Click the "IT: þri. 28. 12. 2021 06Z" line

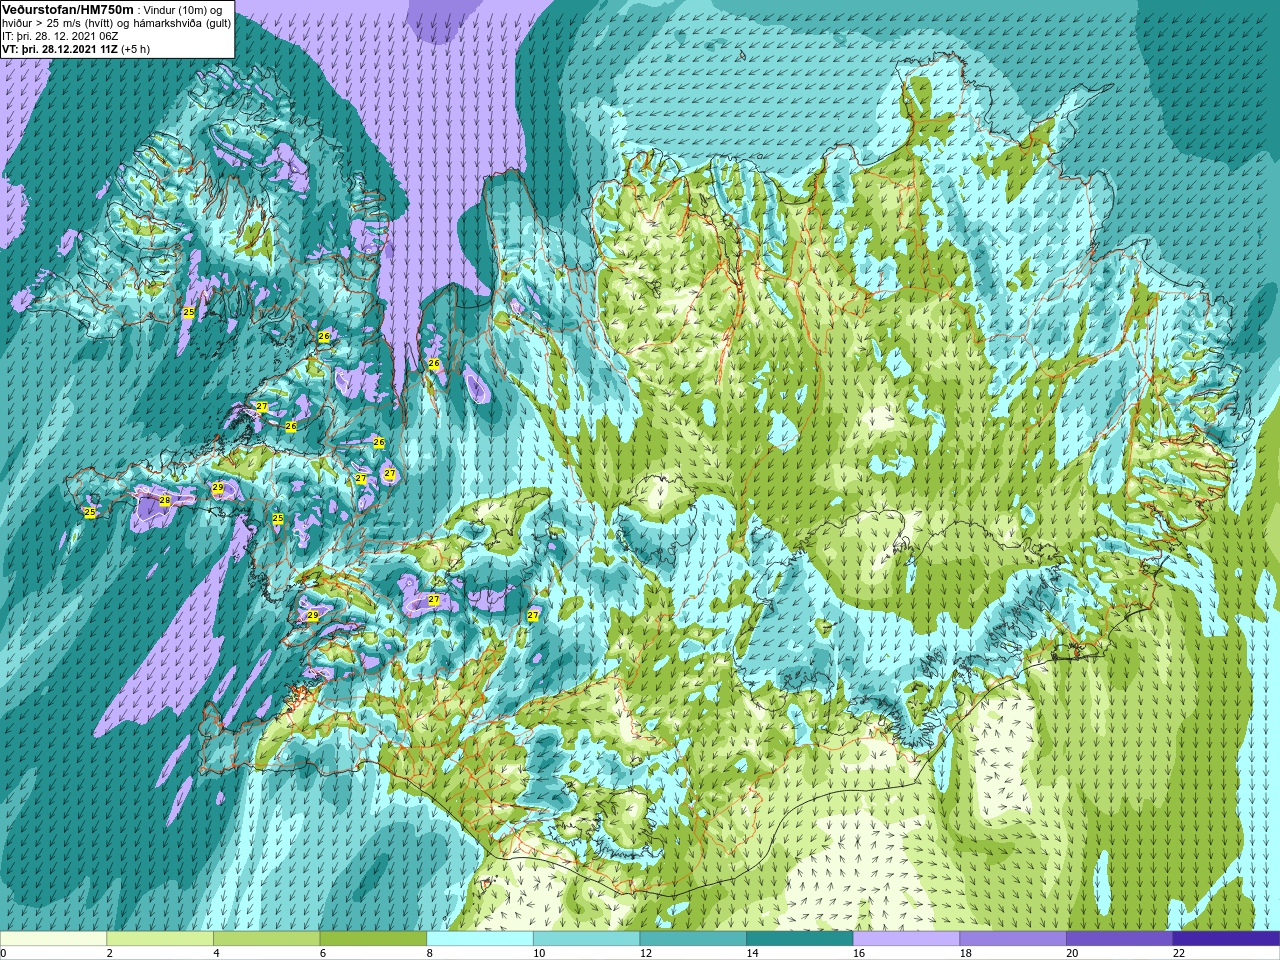[60, 36]
